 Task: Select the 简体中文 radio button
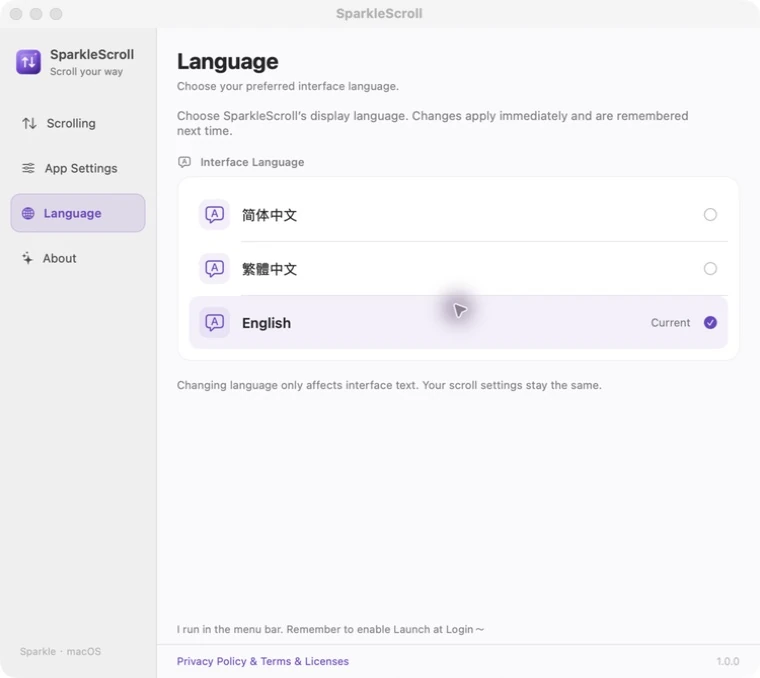pos(710,214)
